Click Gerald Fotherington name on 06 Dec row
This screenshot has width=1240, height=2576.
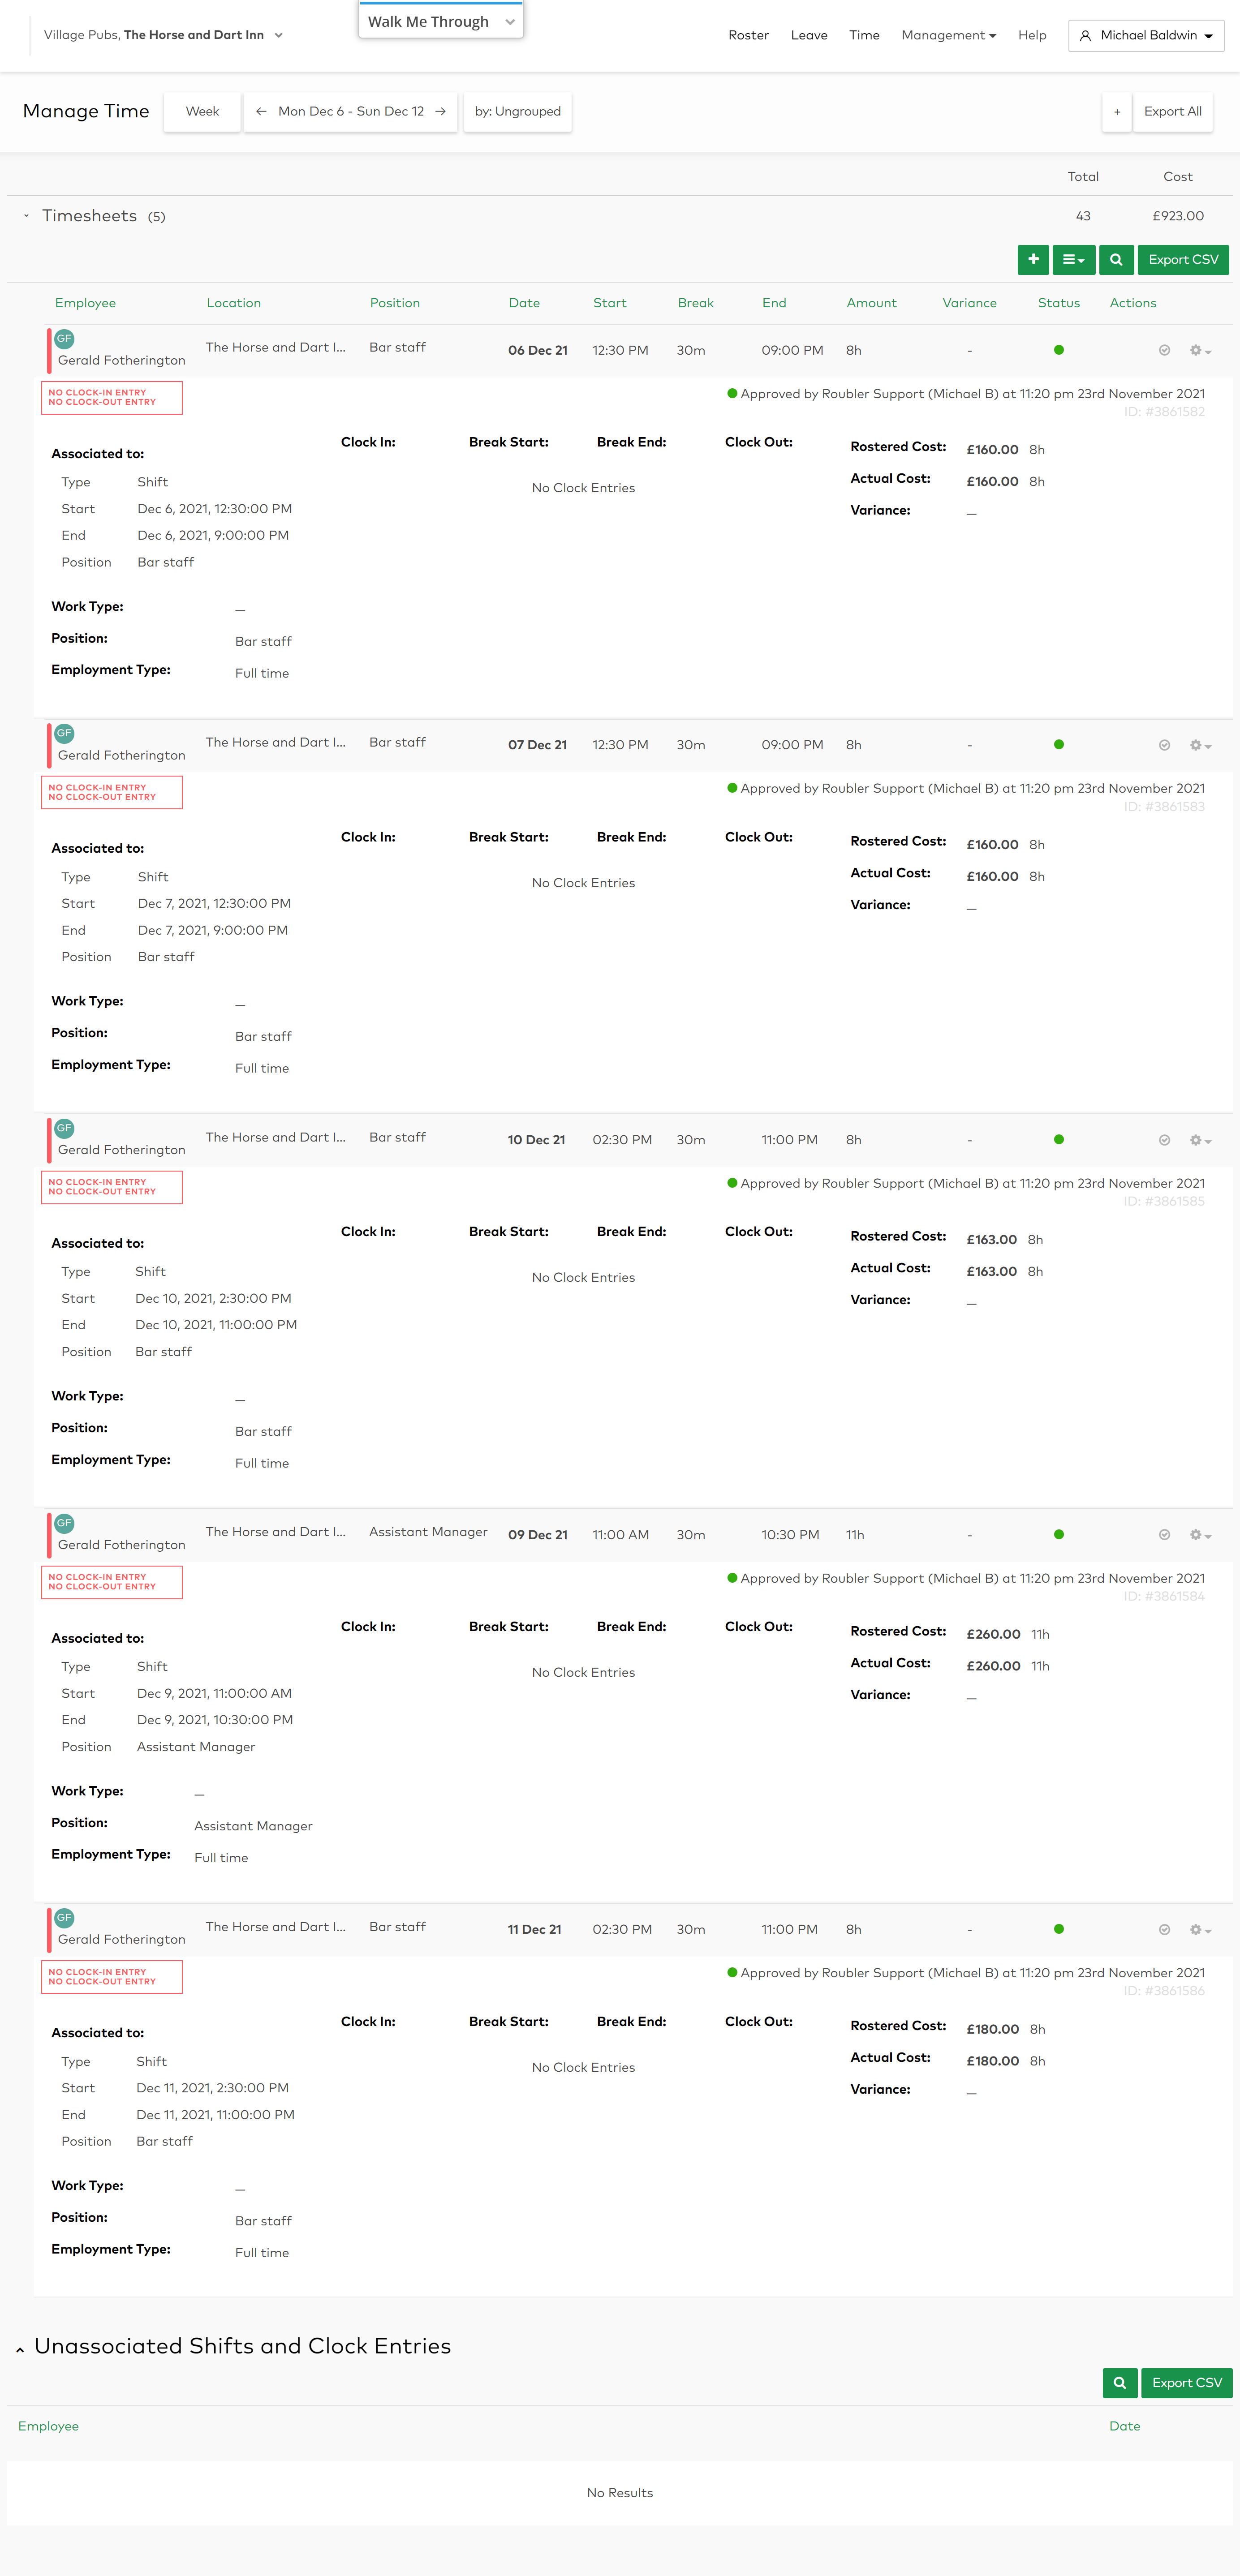[x=122, y=361]
